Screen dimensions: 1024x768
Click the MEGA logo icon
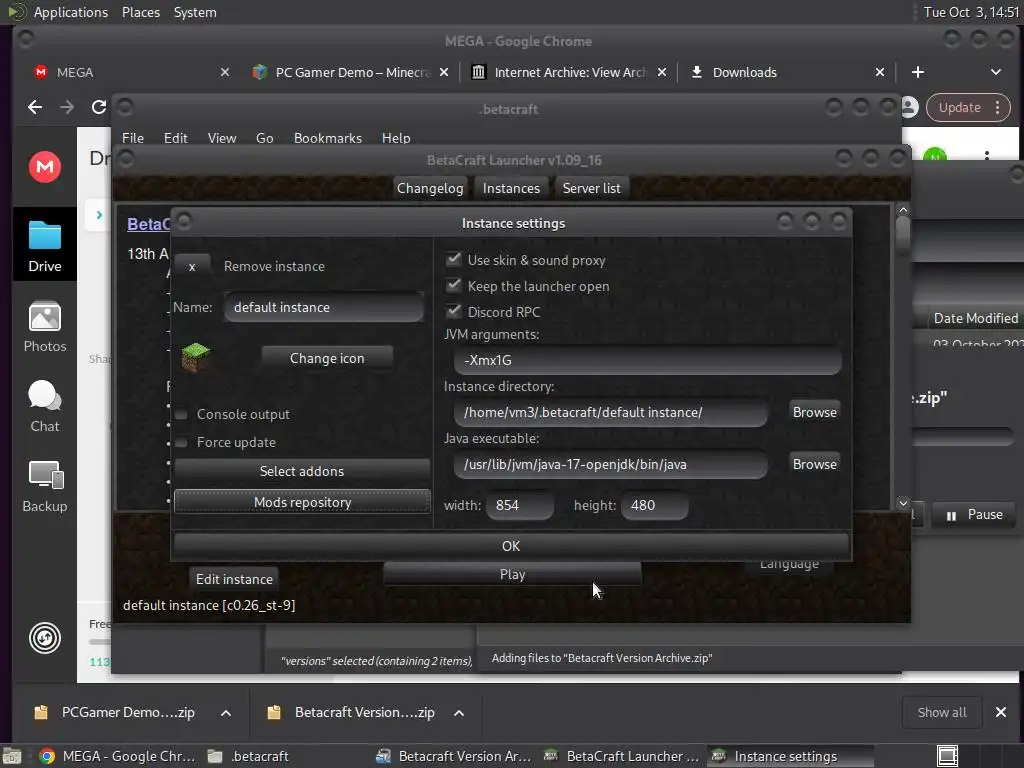(44, 167)
